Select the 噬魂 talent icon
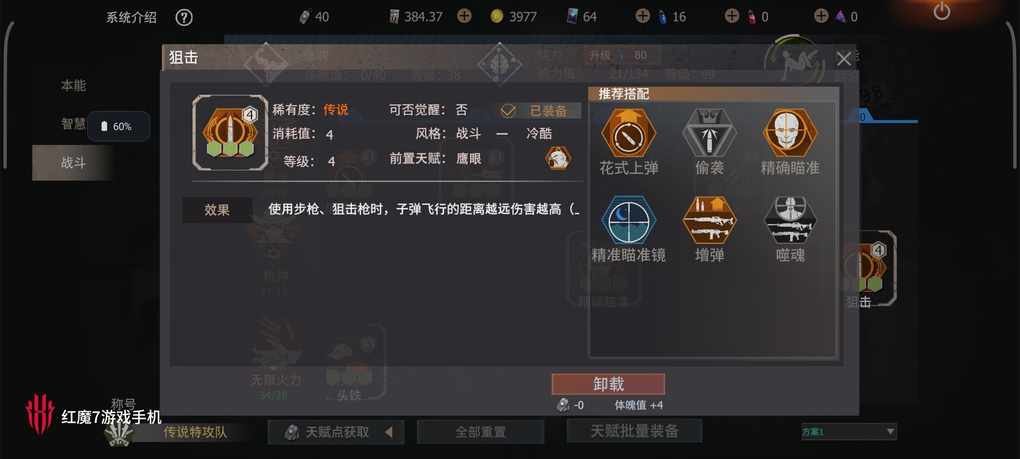The width and height of the screenshot is (1020, 459). click(790, 220)
